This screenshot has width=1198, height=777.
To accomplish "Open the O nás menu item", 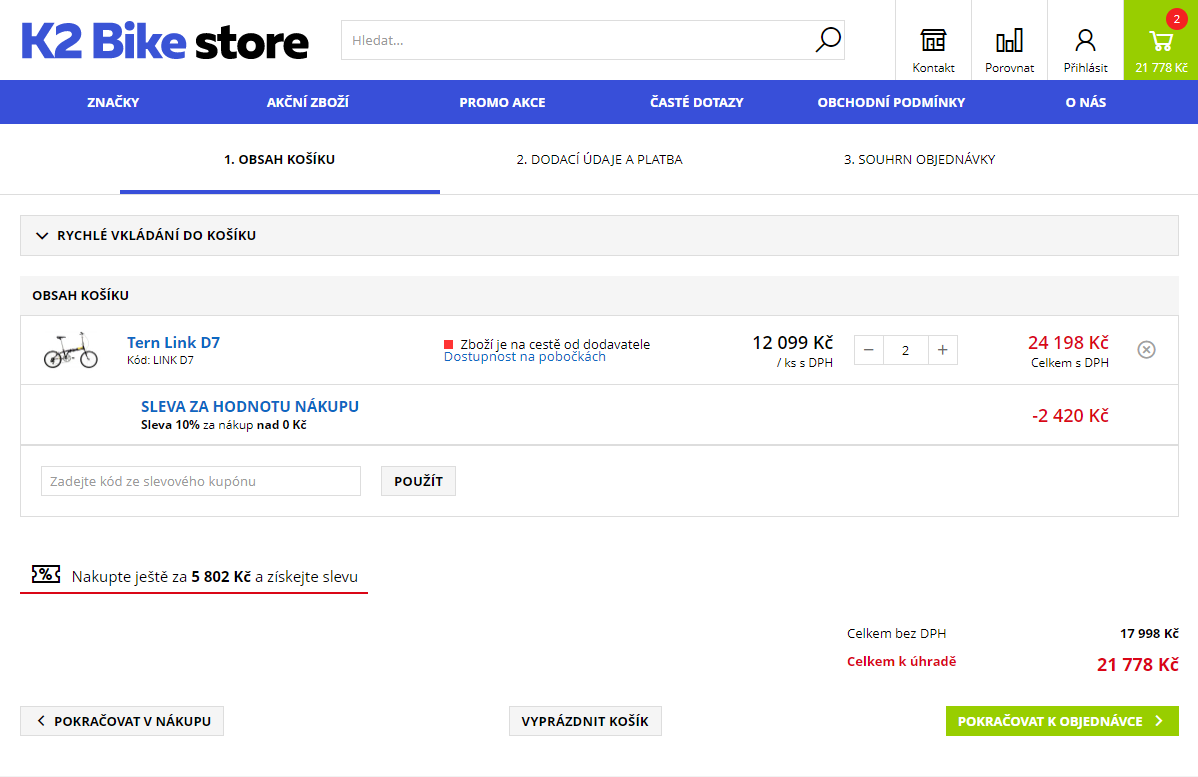I will (1086, 102).
